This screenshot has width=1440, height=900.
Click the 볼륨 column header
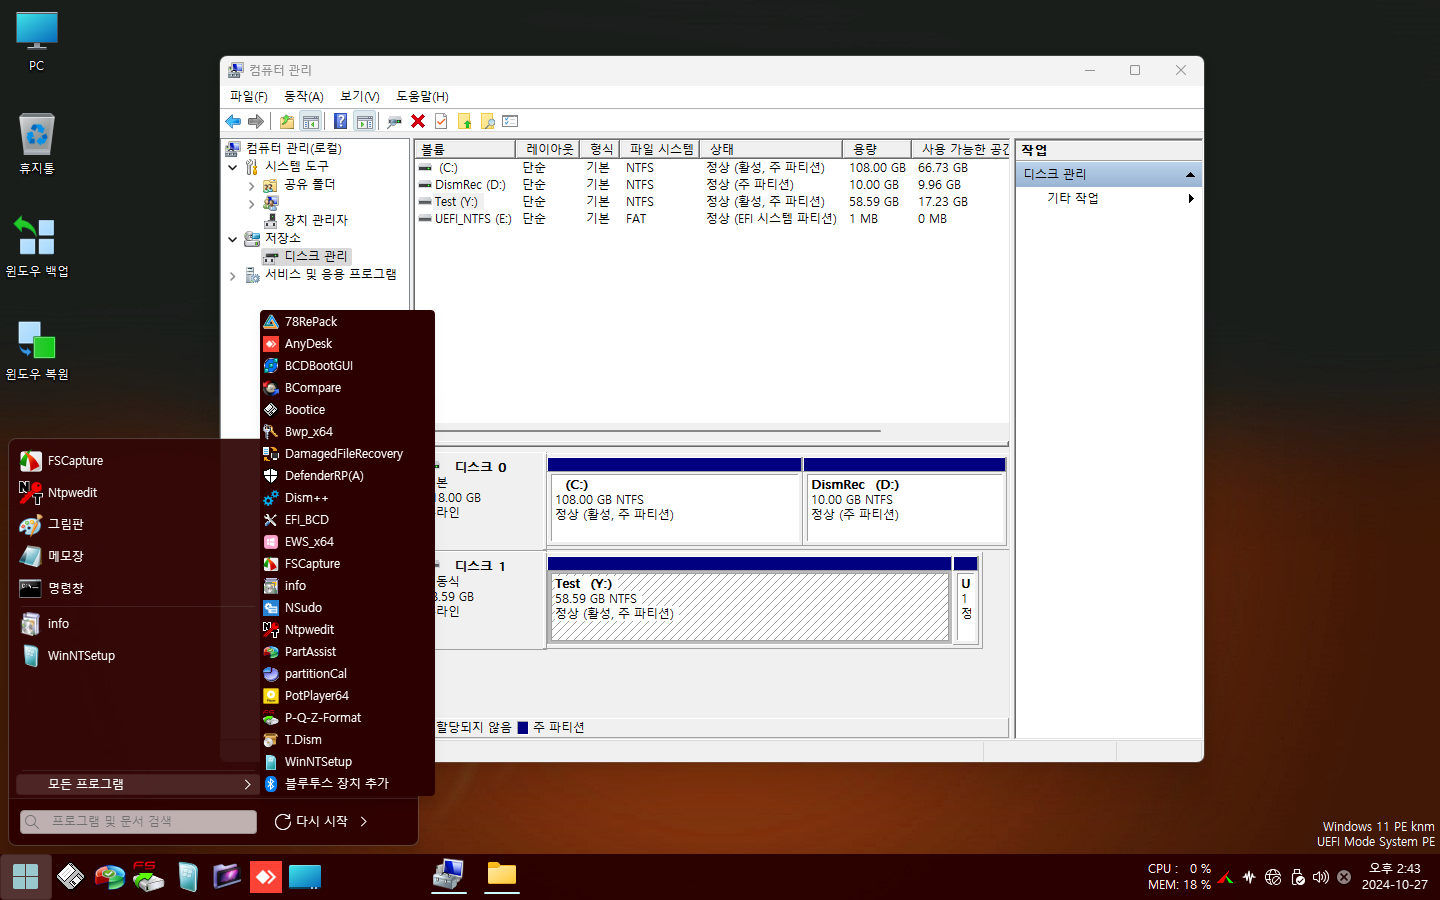tap(464, 149)
